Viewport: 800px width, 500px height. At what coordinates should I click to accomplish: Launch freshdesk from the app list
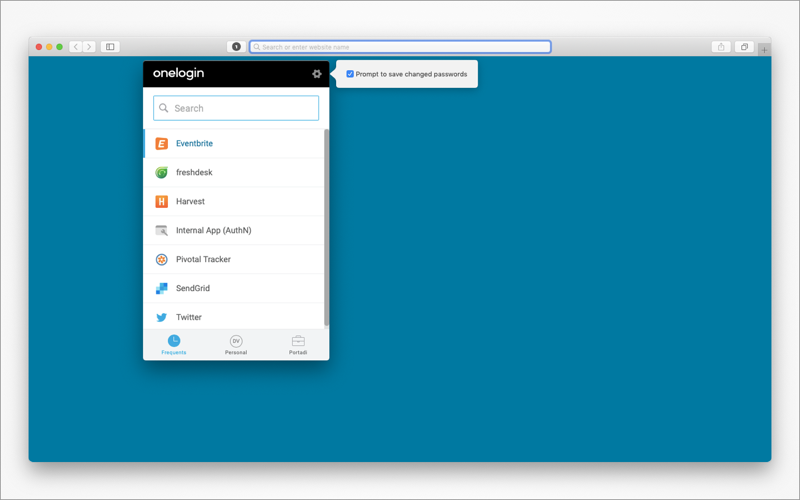coord(234,172)
